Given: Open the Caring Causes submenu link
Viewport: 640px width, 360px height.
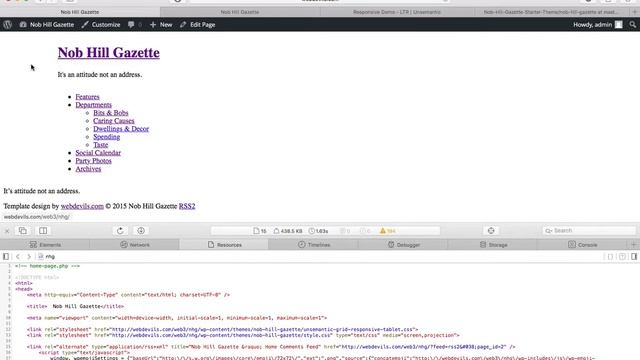Looking at the screenshot, I should tap(113, 121).
